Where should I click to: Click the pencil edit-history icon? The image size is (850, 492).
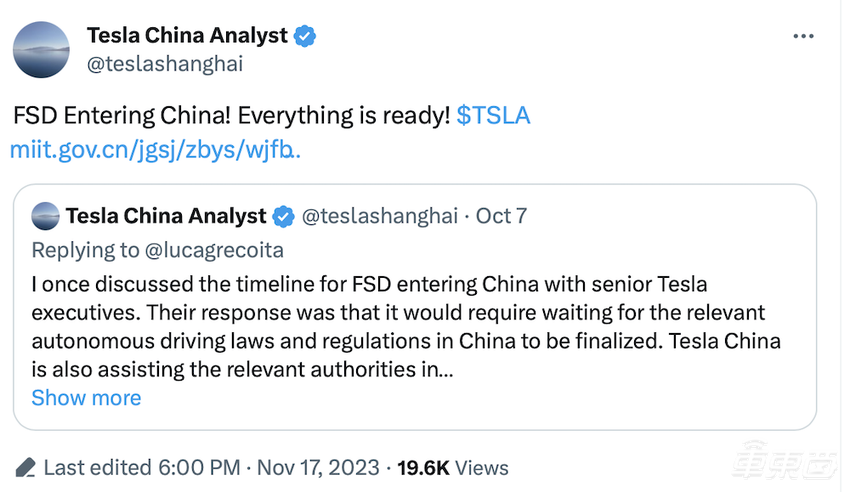26,467
